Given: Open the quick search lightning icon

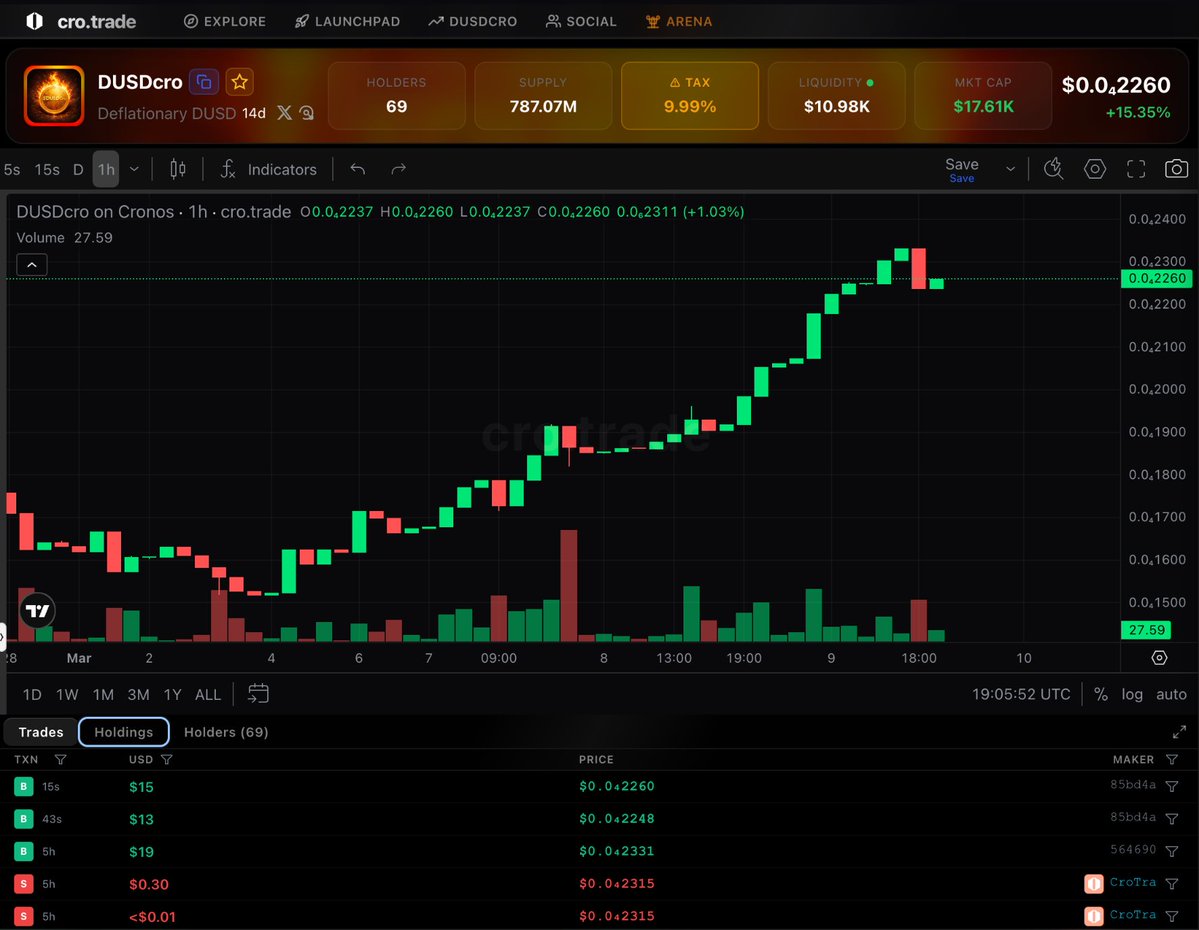Looking at the screenshot, I should click(x=1053, y=169).
